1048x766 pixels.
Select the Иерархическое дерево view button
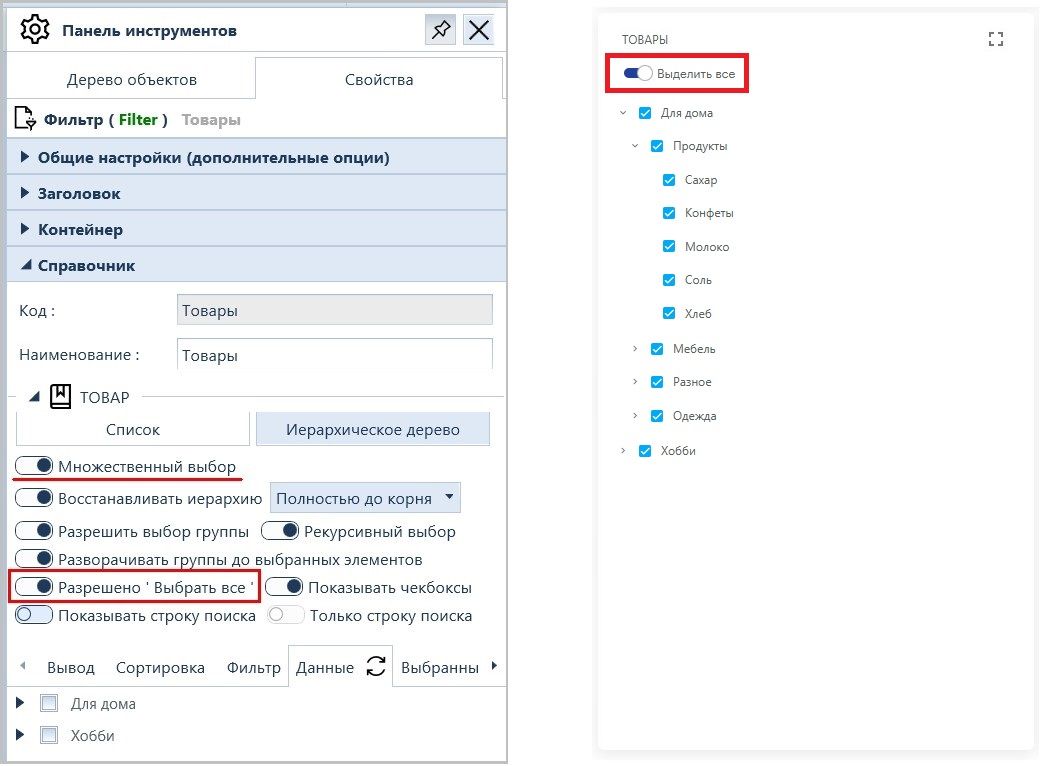(373, 429)
